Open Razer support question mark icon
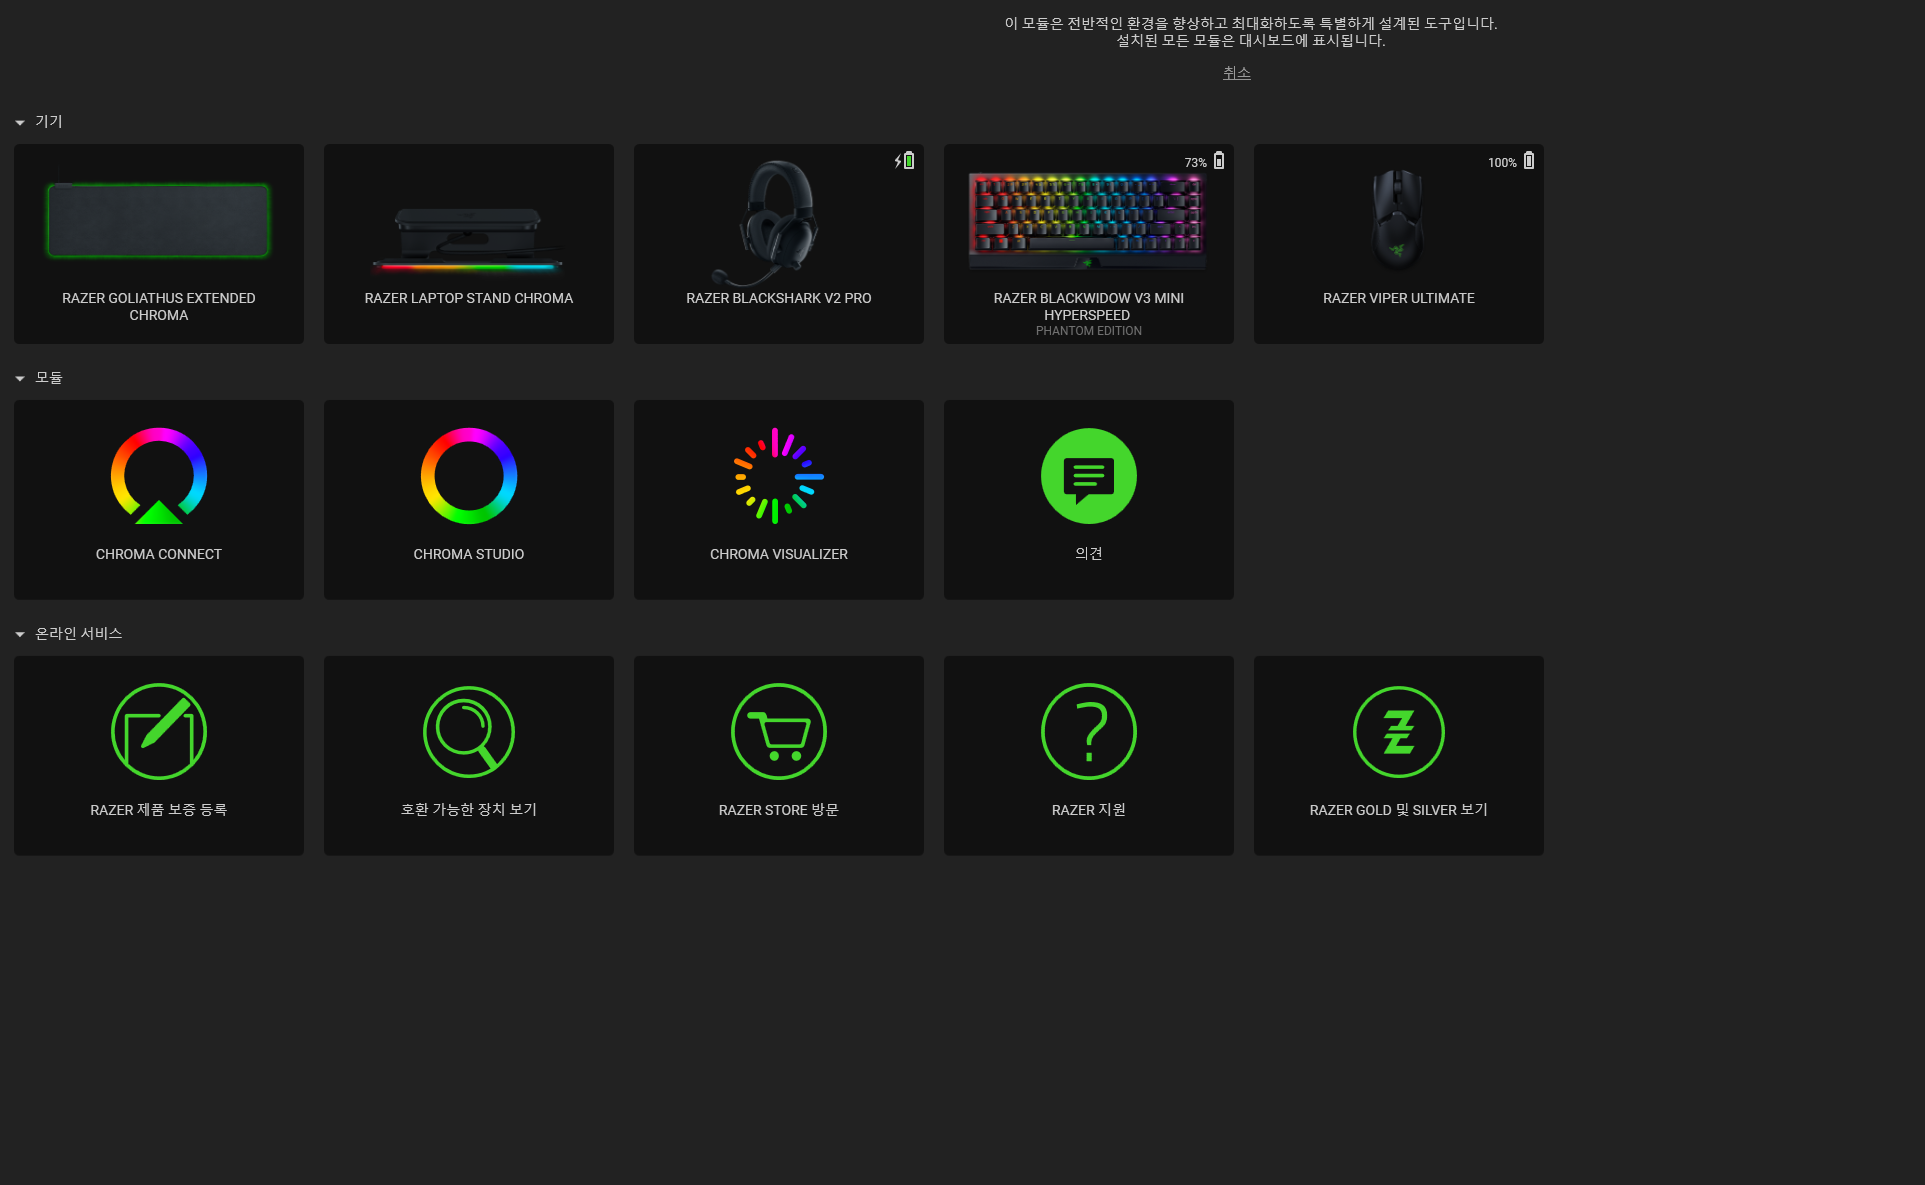Image resolution: width=1925 pixels, height=1185 pixels. coord(1089,732)
